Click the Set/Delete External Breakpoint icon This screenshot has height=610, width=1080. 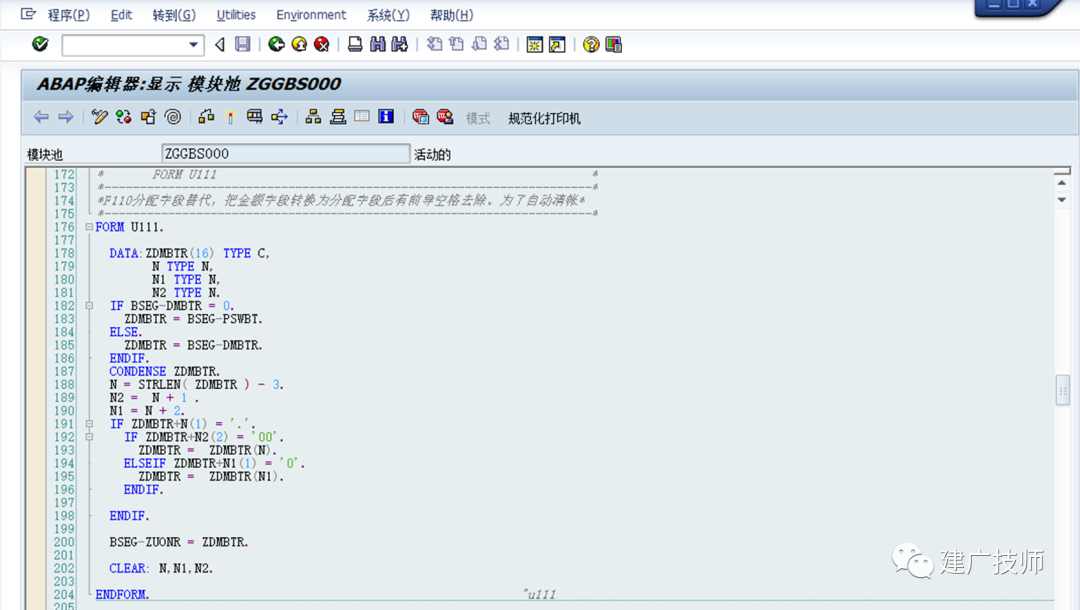[445, 117]
